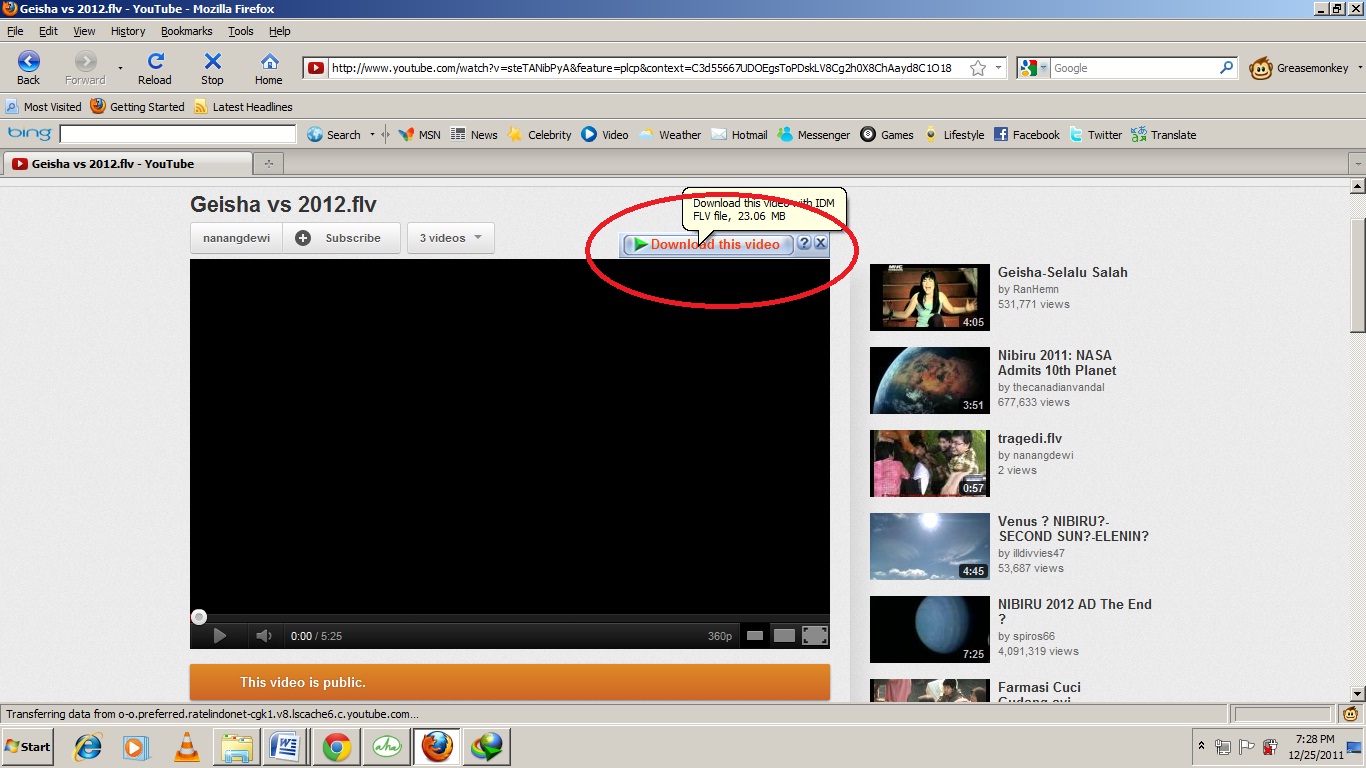Screen dimensions: 1366x768
Task: Open the back/forward history dropdown arrow
Action: [120, 68]
